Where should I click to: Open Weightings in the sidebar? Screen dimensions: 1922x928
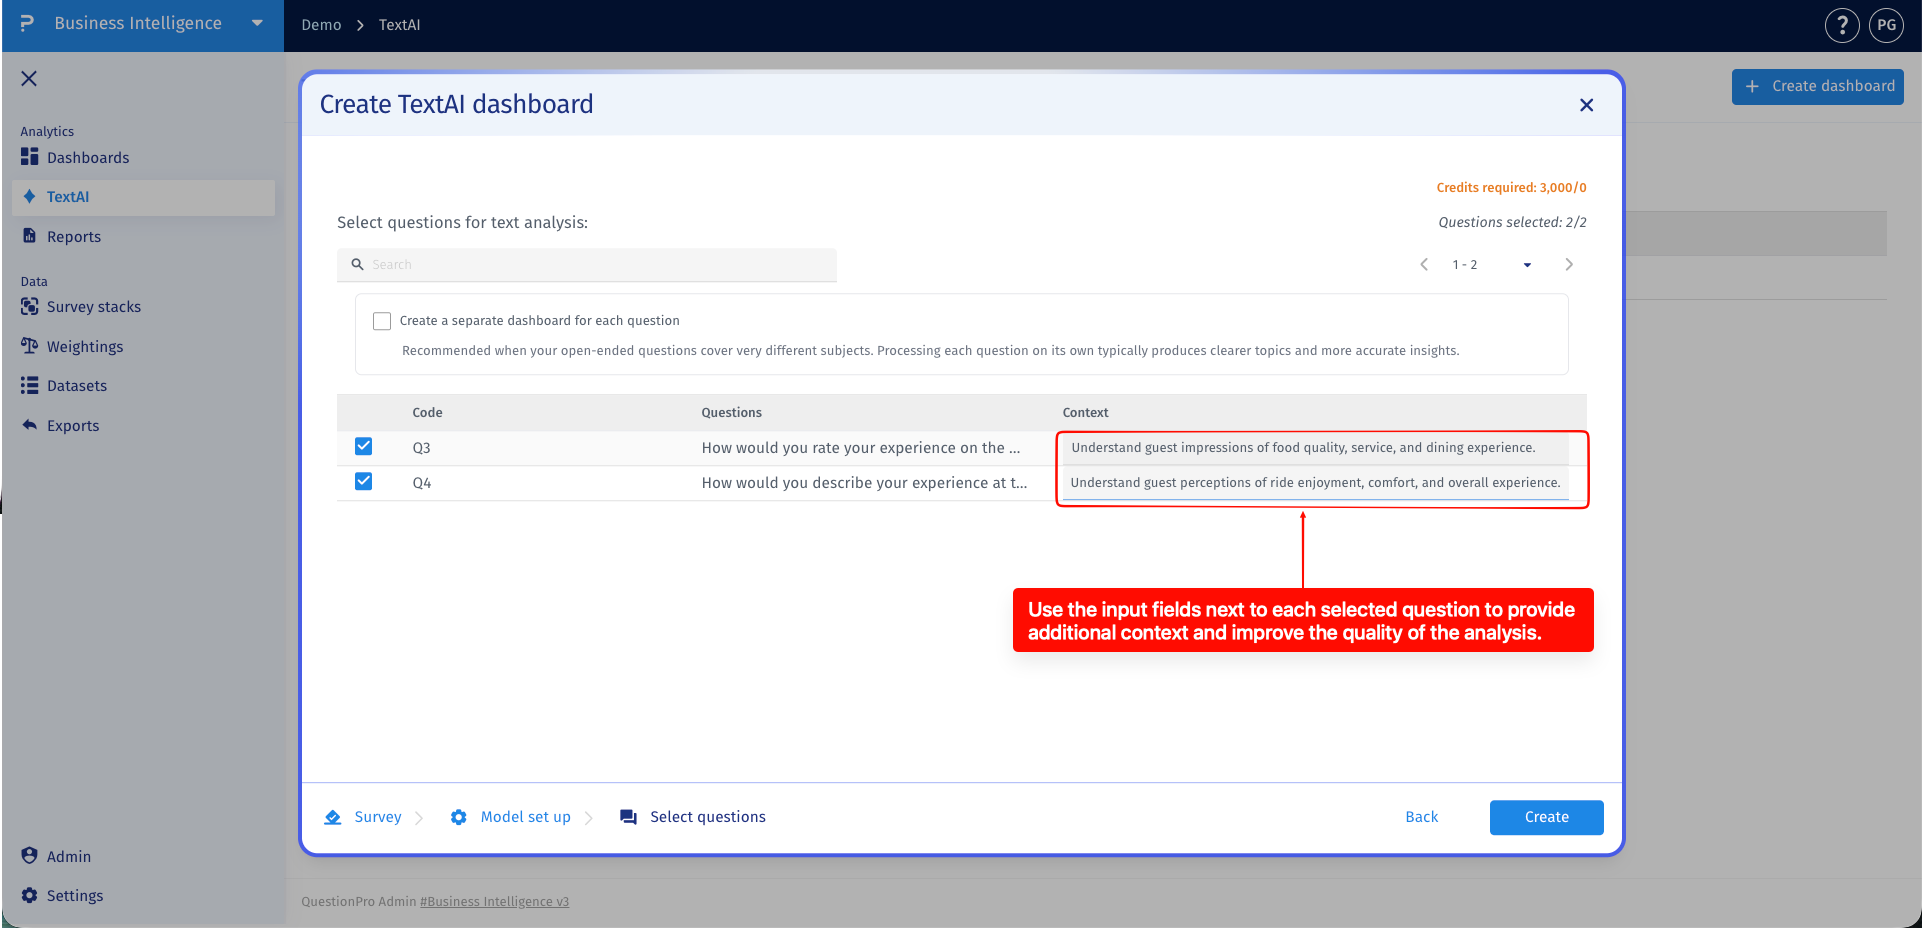[x=85, y=347]
